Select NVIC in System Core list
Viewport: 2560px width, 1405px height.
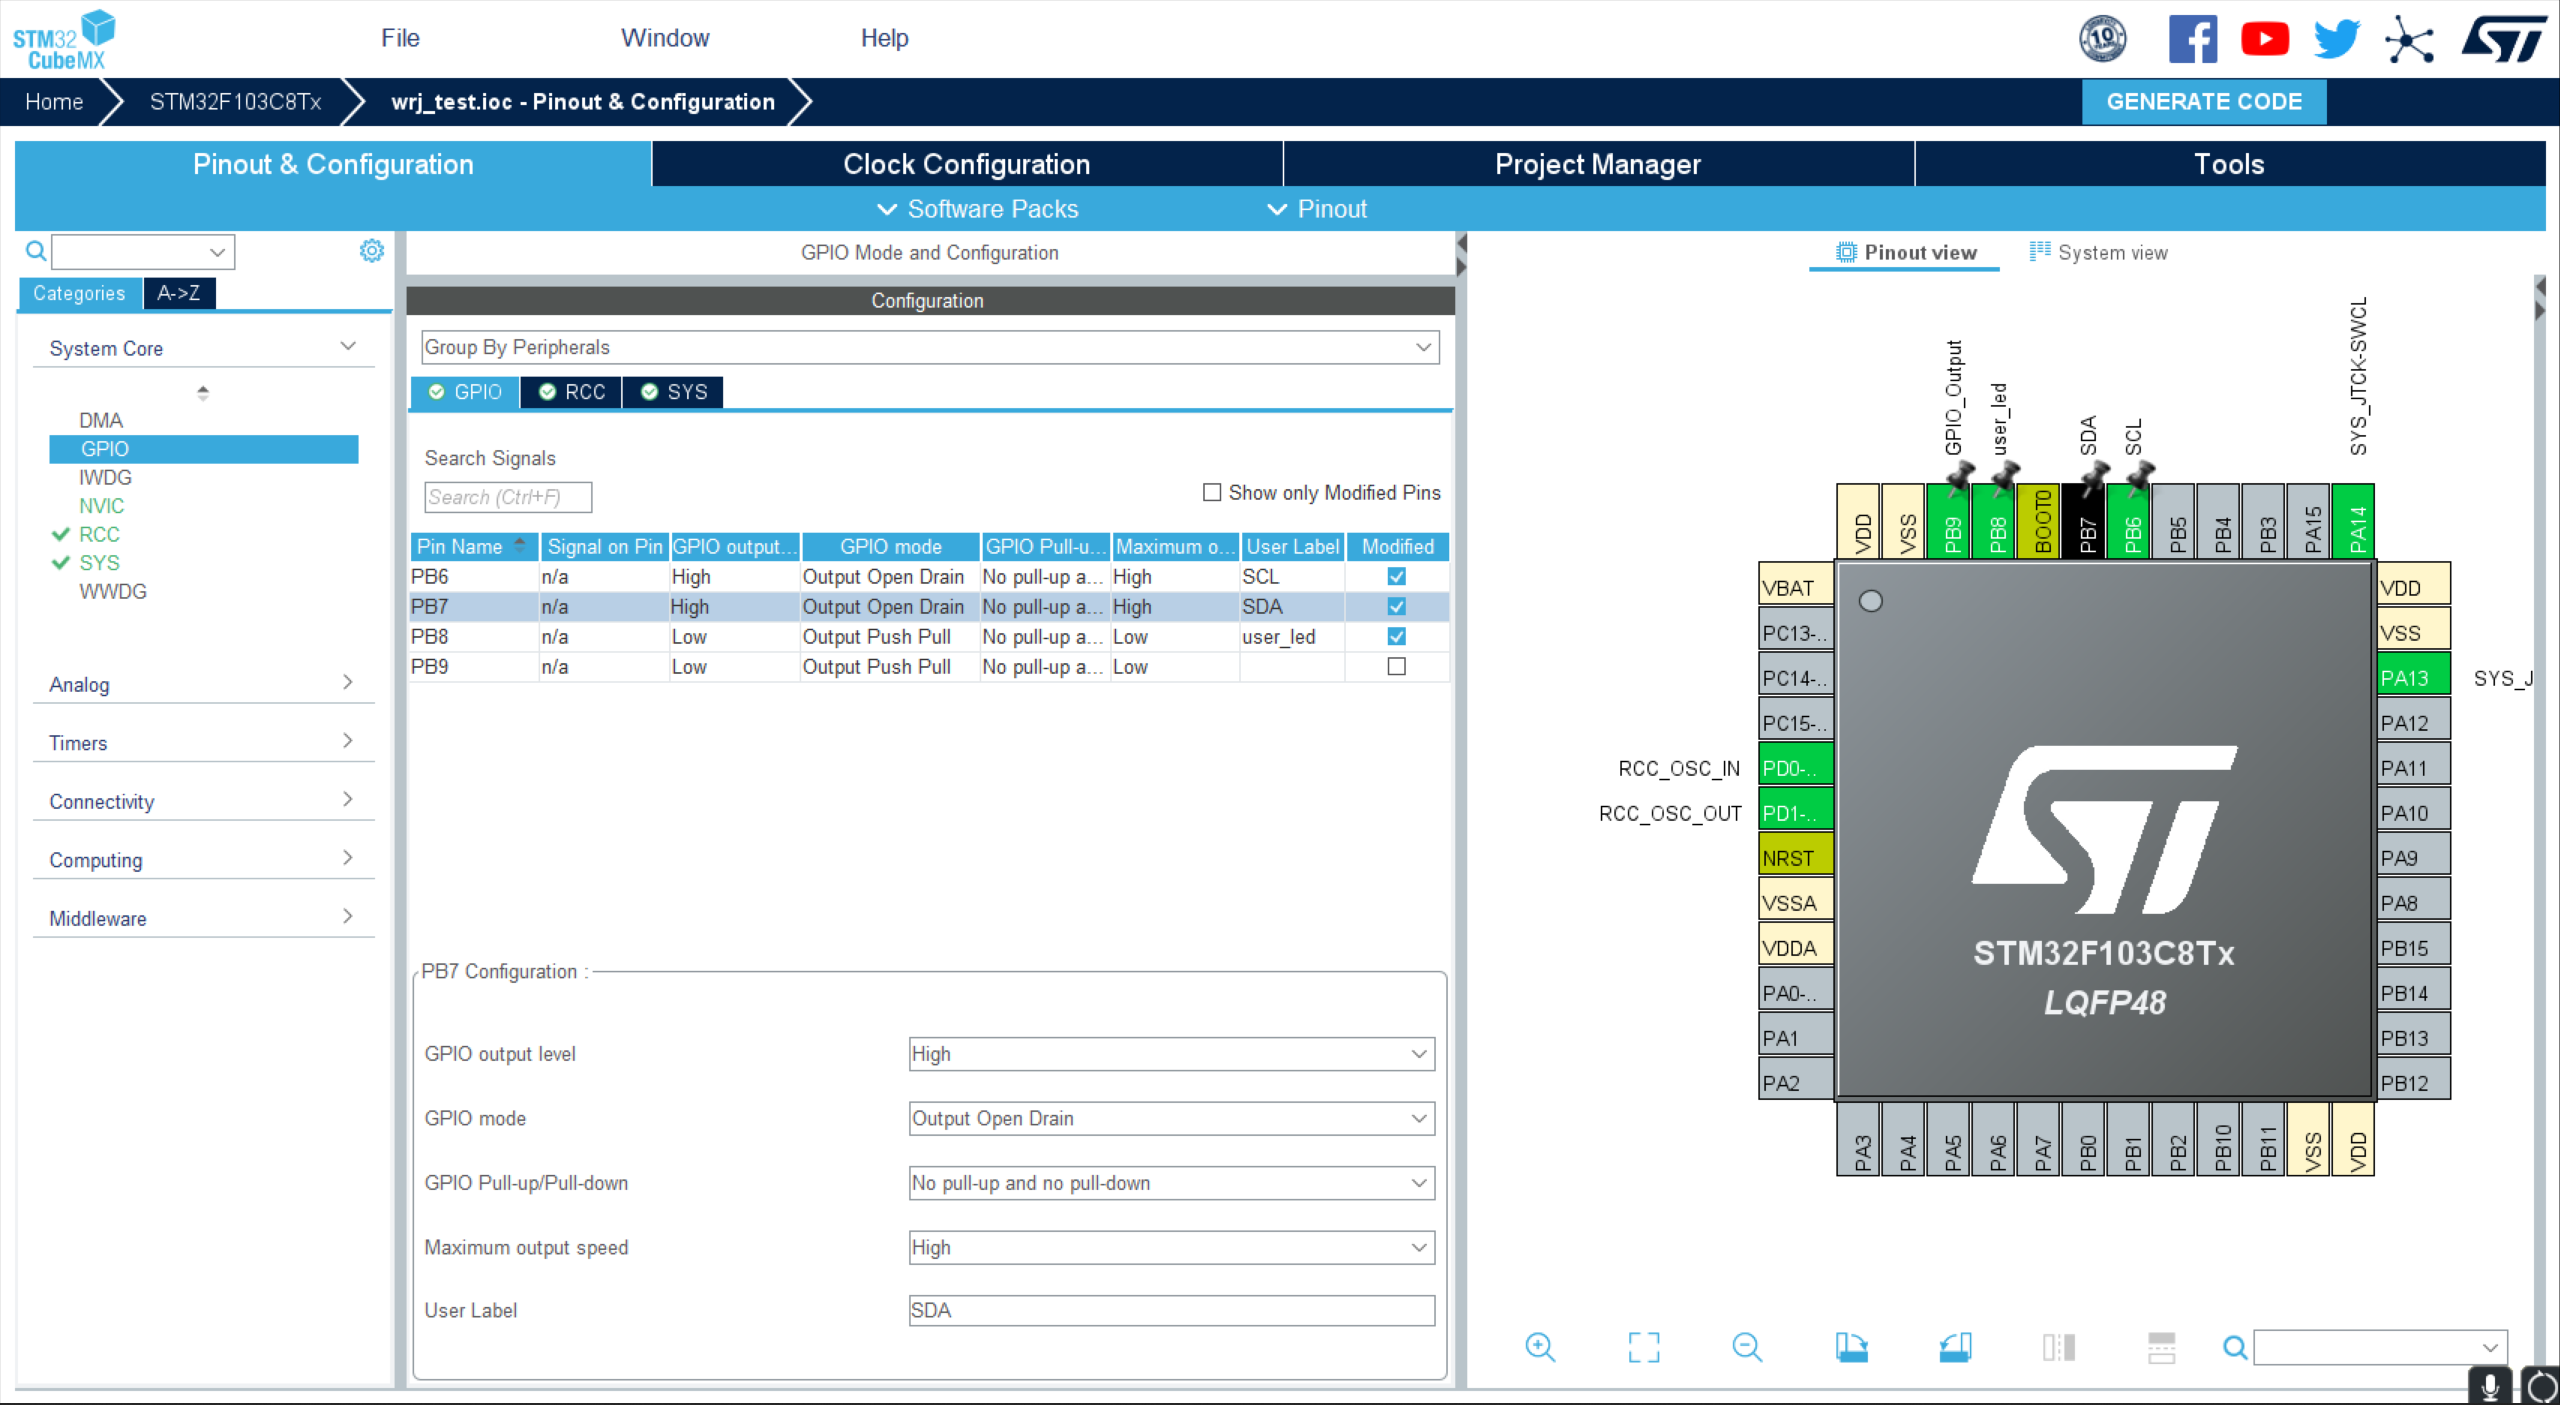point(102,506)
